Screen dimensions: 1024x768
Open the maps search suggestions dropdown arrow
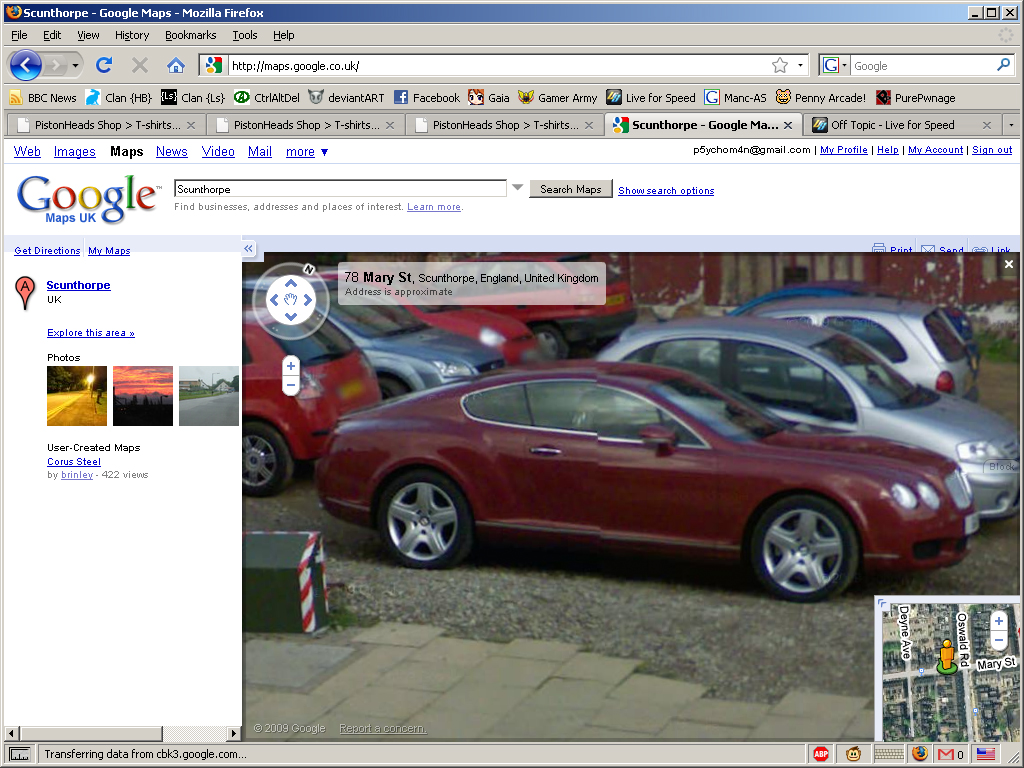pyautogui.click(x=517, y=187)
